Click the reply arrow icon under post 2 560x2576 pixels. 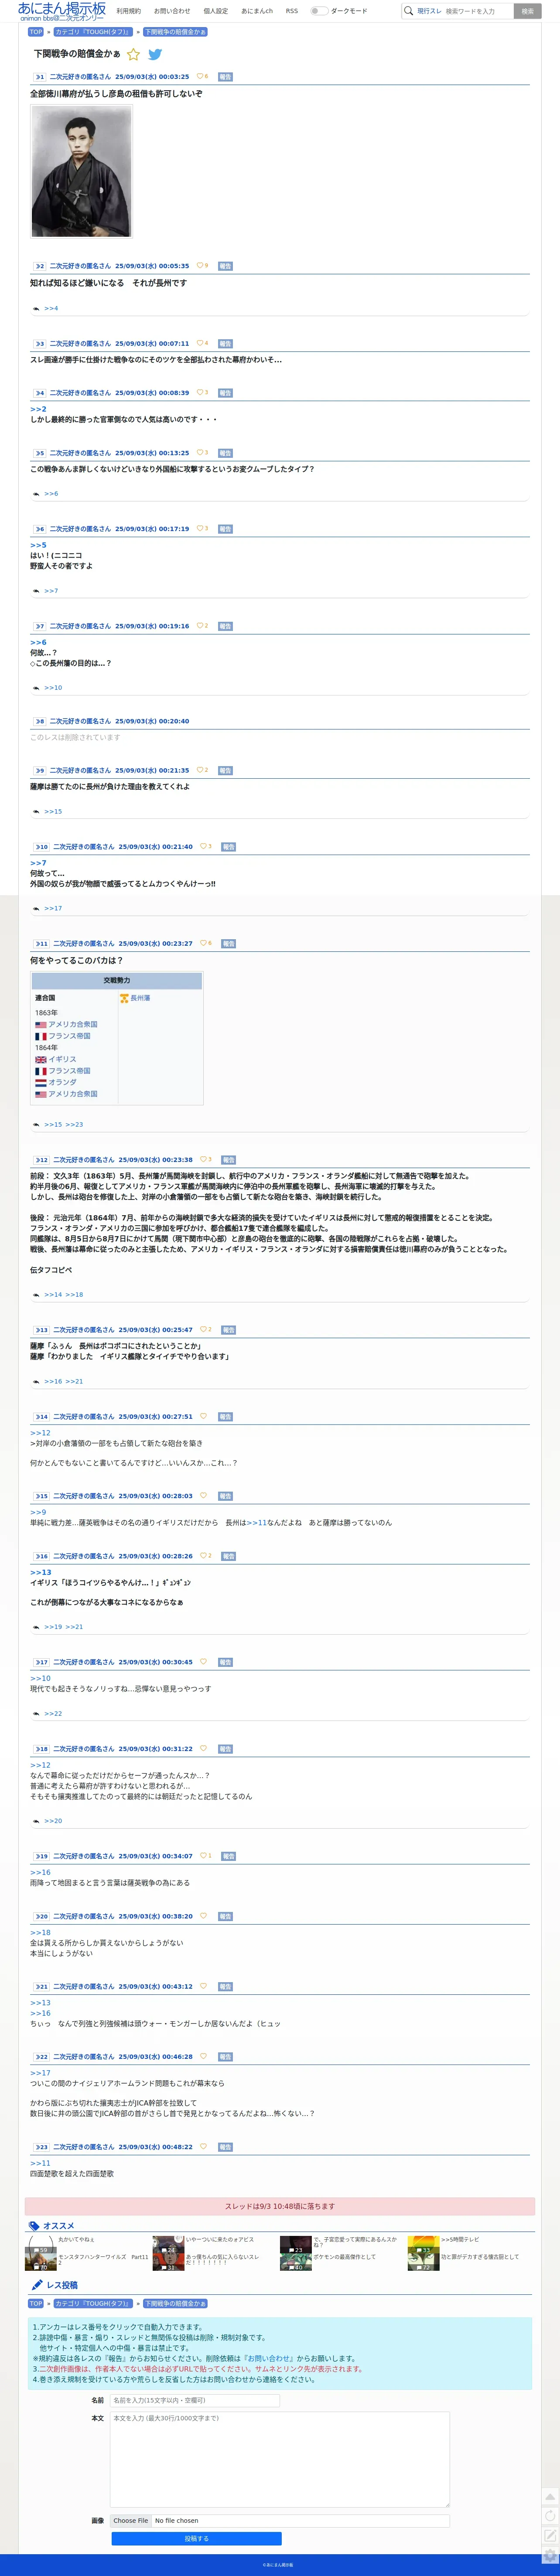click(36, 309)
